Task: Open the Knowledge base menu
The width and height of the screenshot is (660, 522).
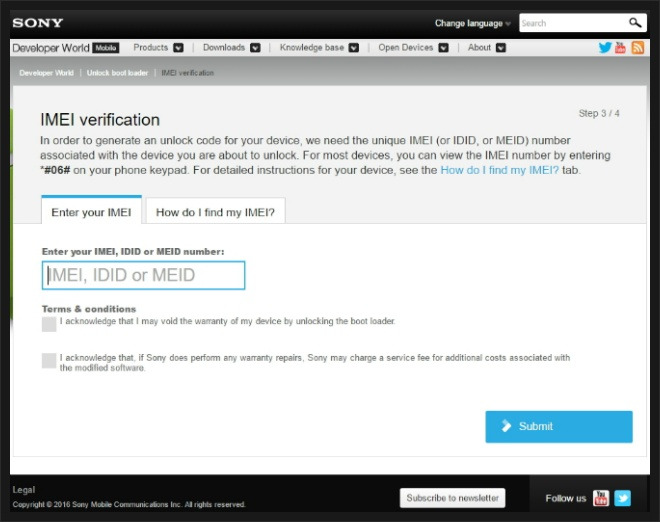Action: pos(312,48)
